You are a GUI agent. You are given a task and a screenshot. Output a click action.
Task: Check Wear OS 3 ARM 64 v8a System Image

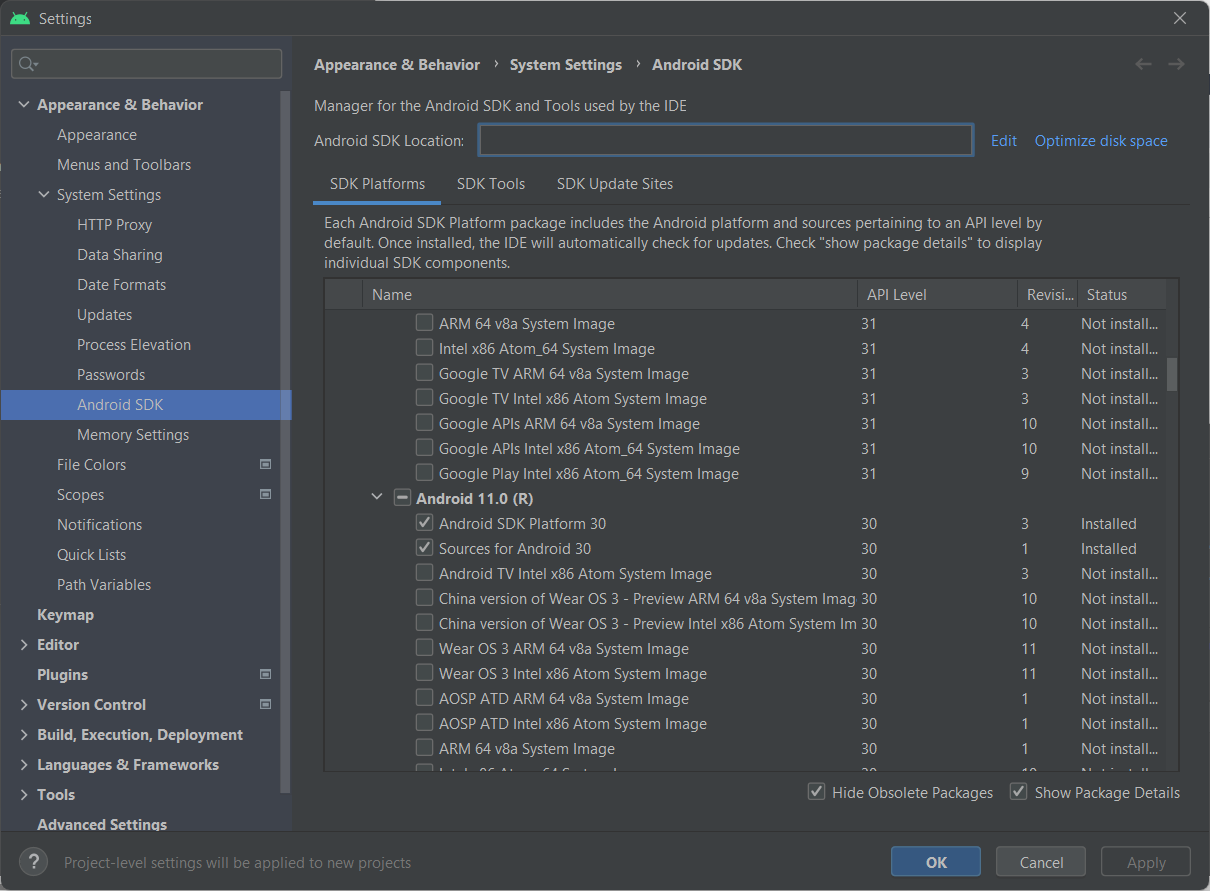click(425, 648)
